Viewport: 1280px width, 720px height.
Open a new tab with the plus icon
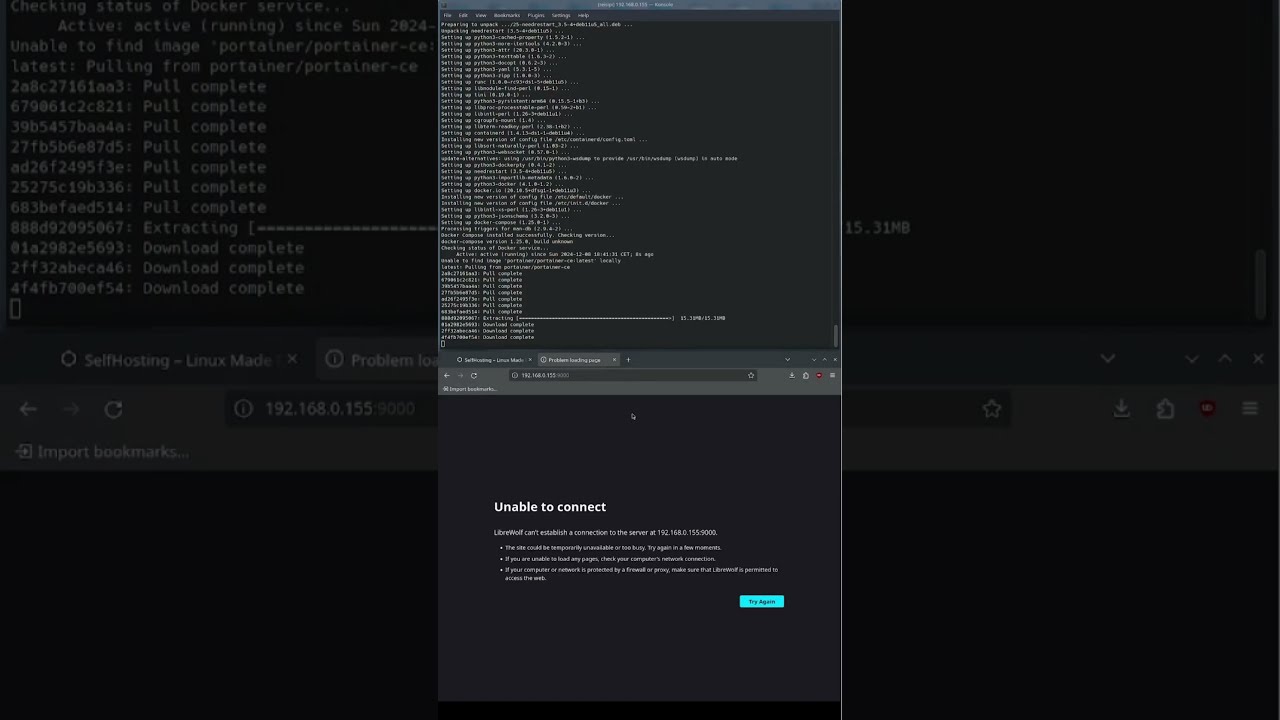(x=628, y=360)
